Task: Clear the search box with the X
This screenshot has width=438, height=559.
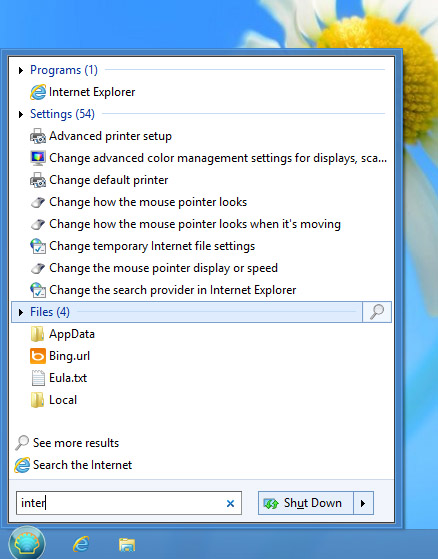Action: point(230,503)
